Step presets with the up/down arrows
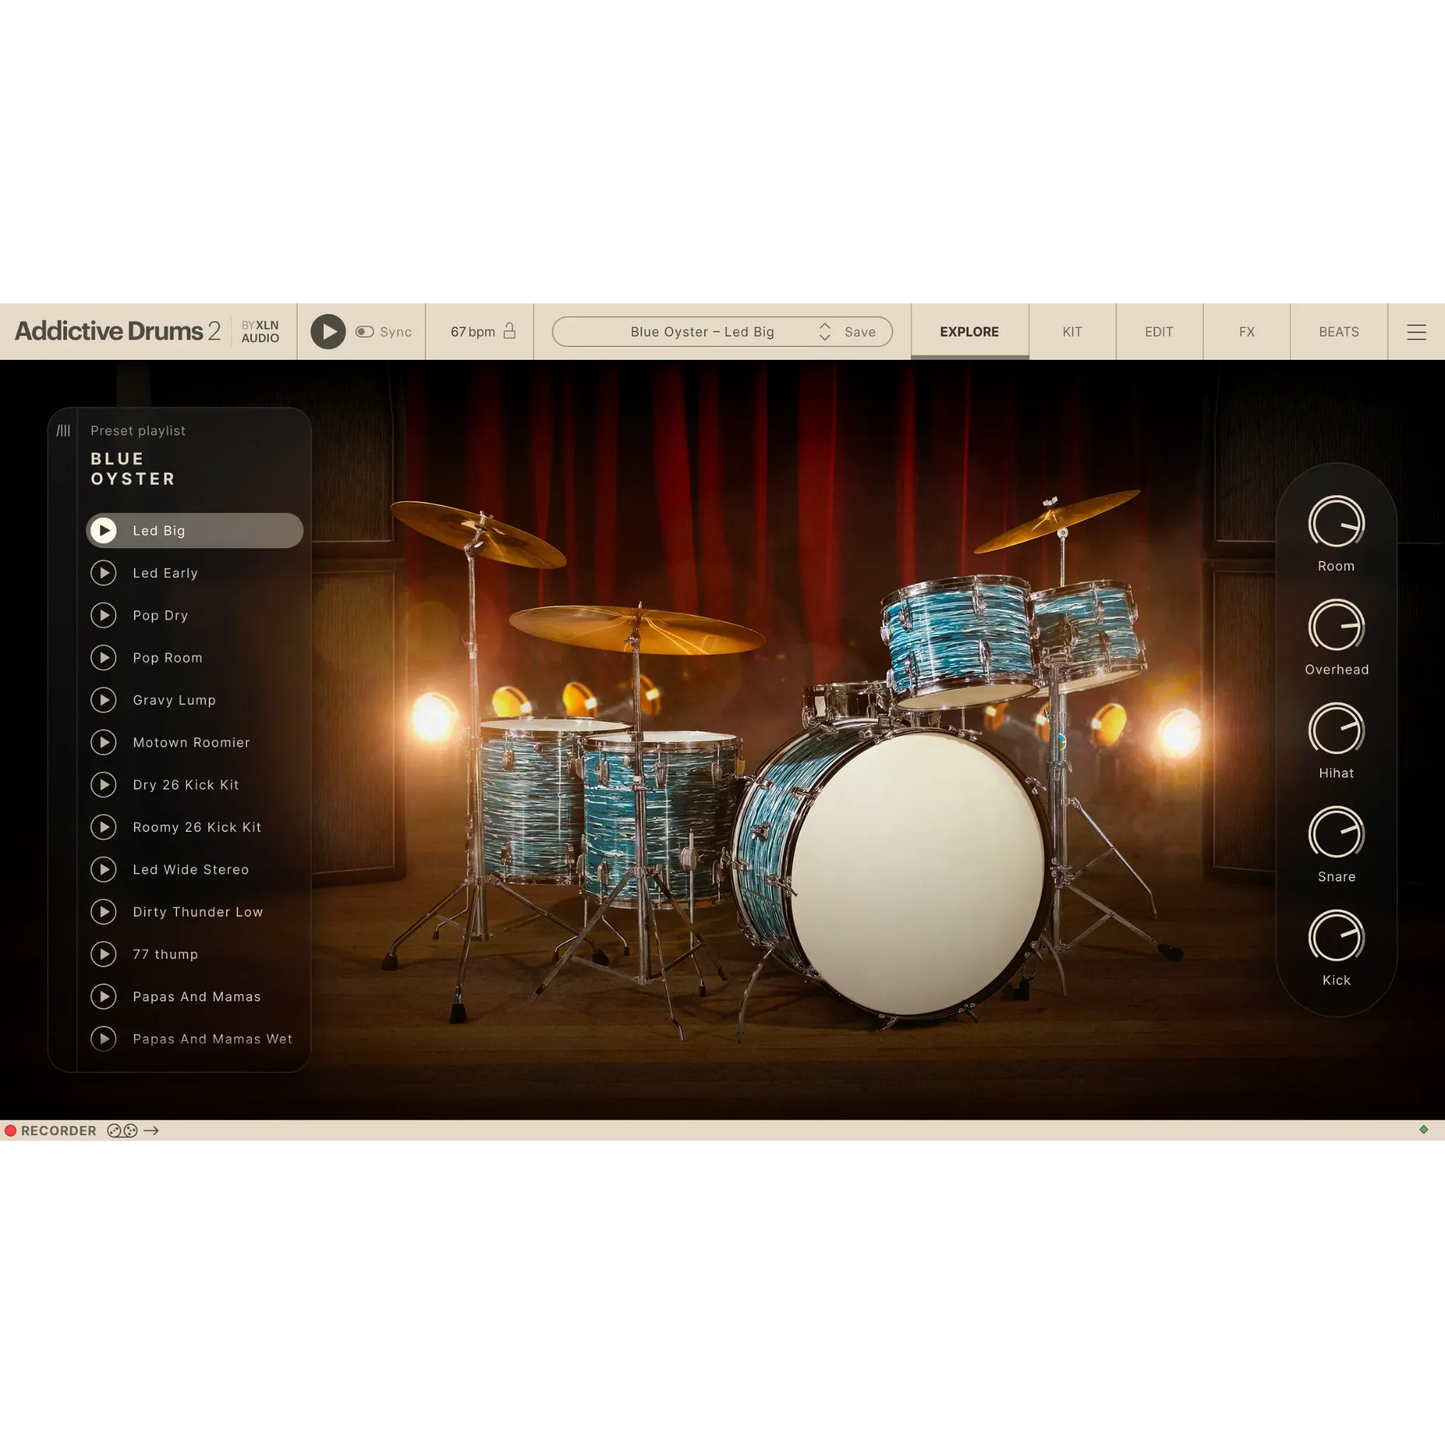Image resolution: width=1445 pixels, height=1445 pixels. point(825,332)
